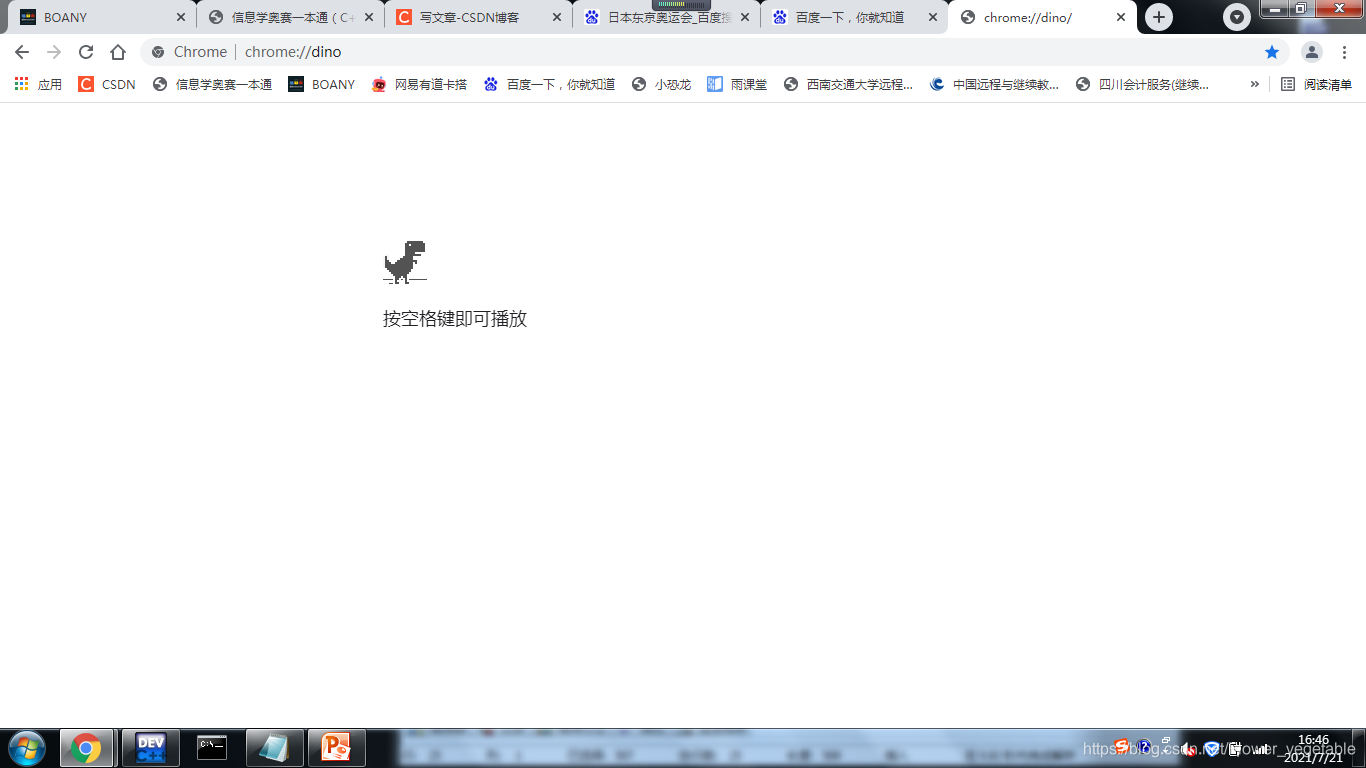Bookmark this page with the star icon
The width and height of the screenshot is (1366, 768).
click(1272, 52)
